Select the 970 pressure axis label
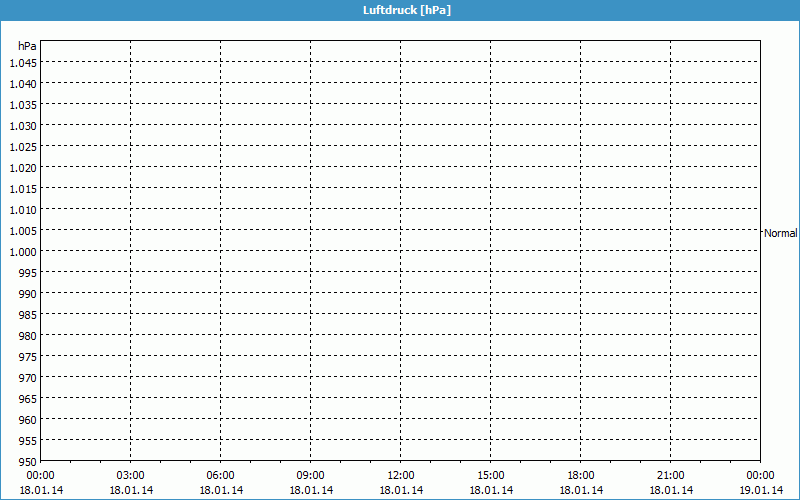Image resolution: width=800 pixels, height=500 pixels. tap(27, 378)
